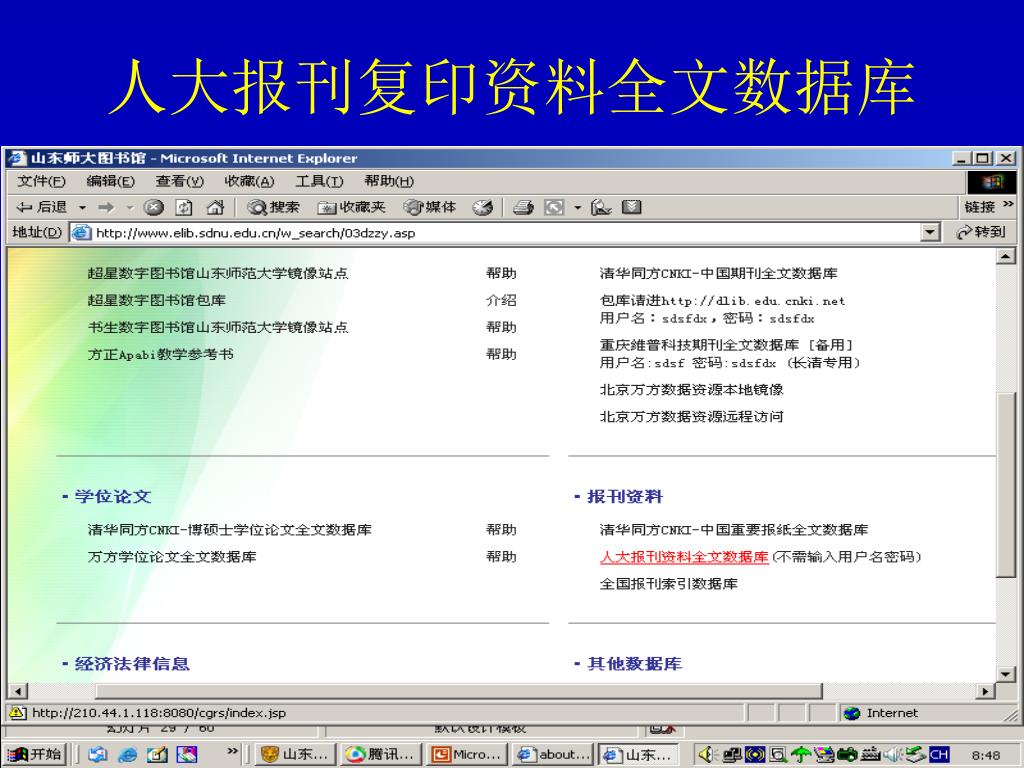Open 书生数字图书馆山东师范大学镜像站点 link
This screenshot has height=768, width=1024.
pos(218,327)
